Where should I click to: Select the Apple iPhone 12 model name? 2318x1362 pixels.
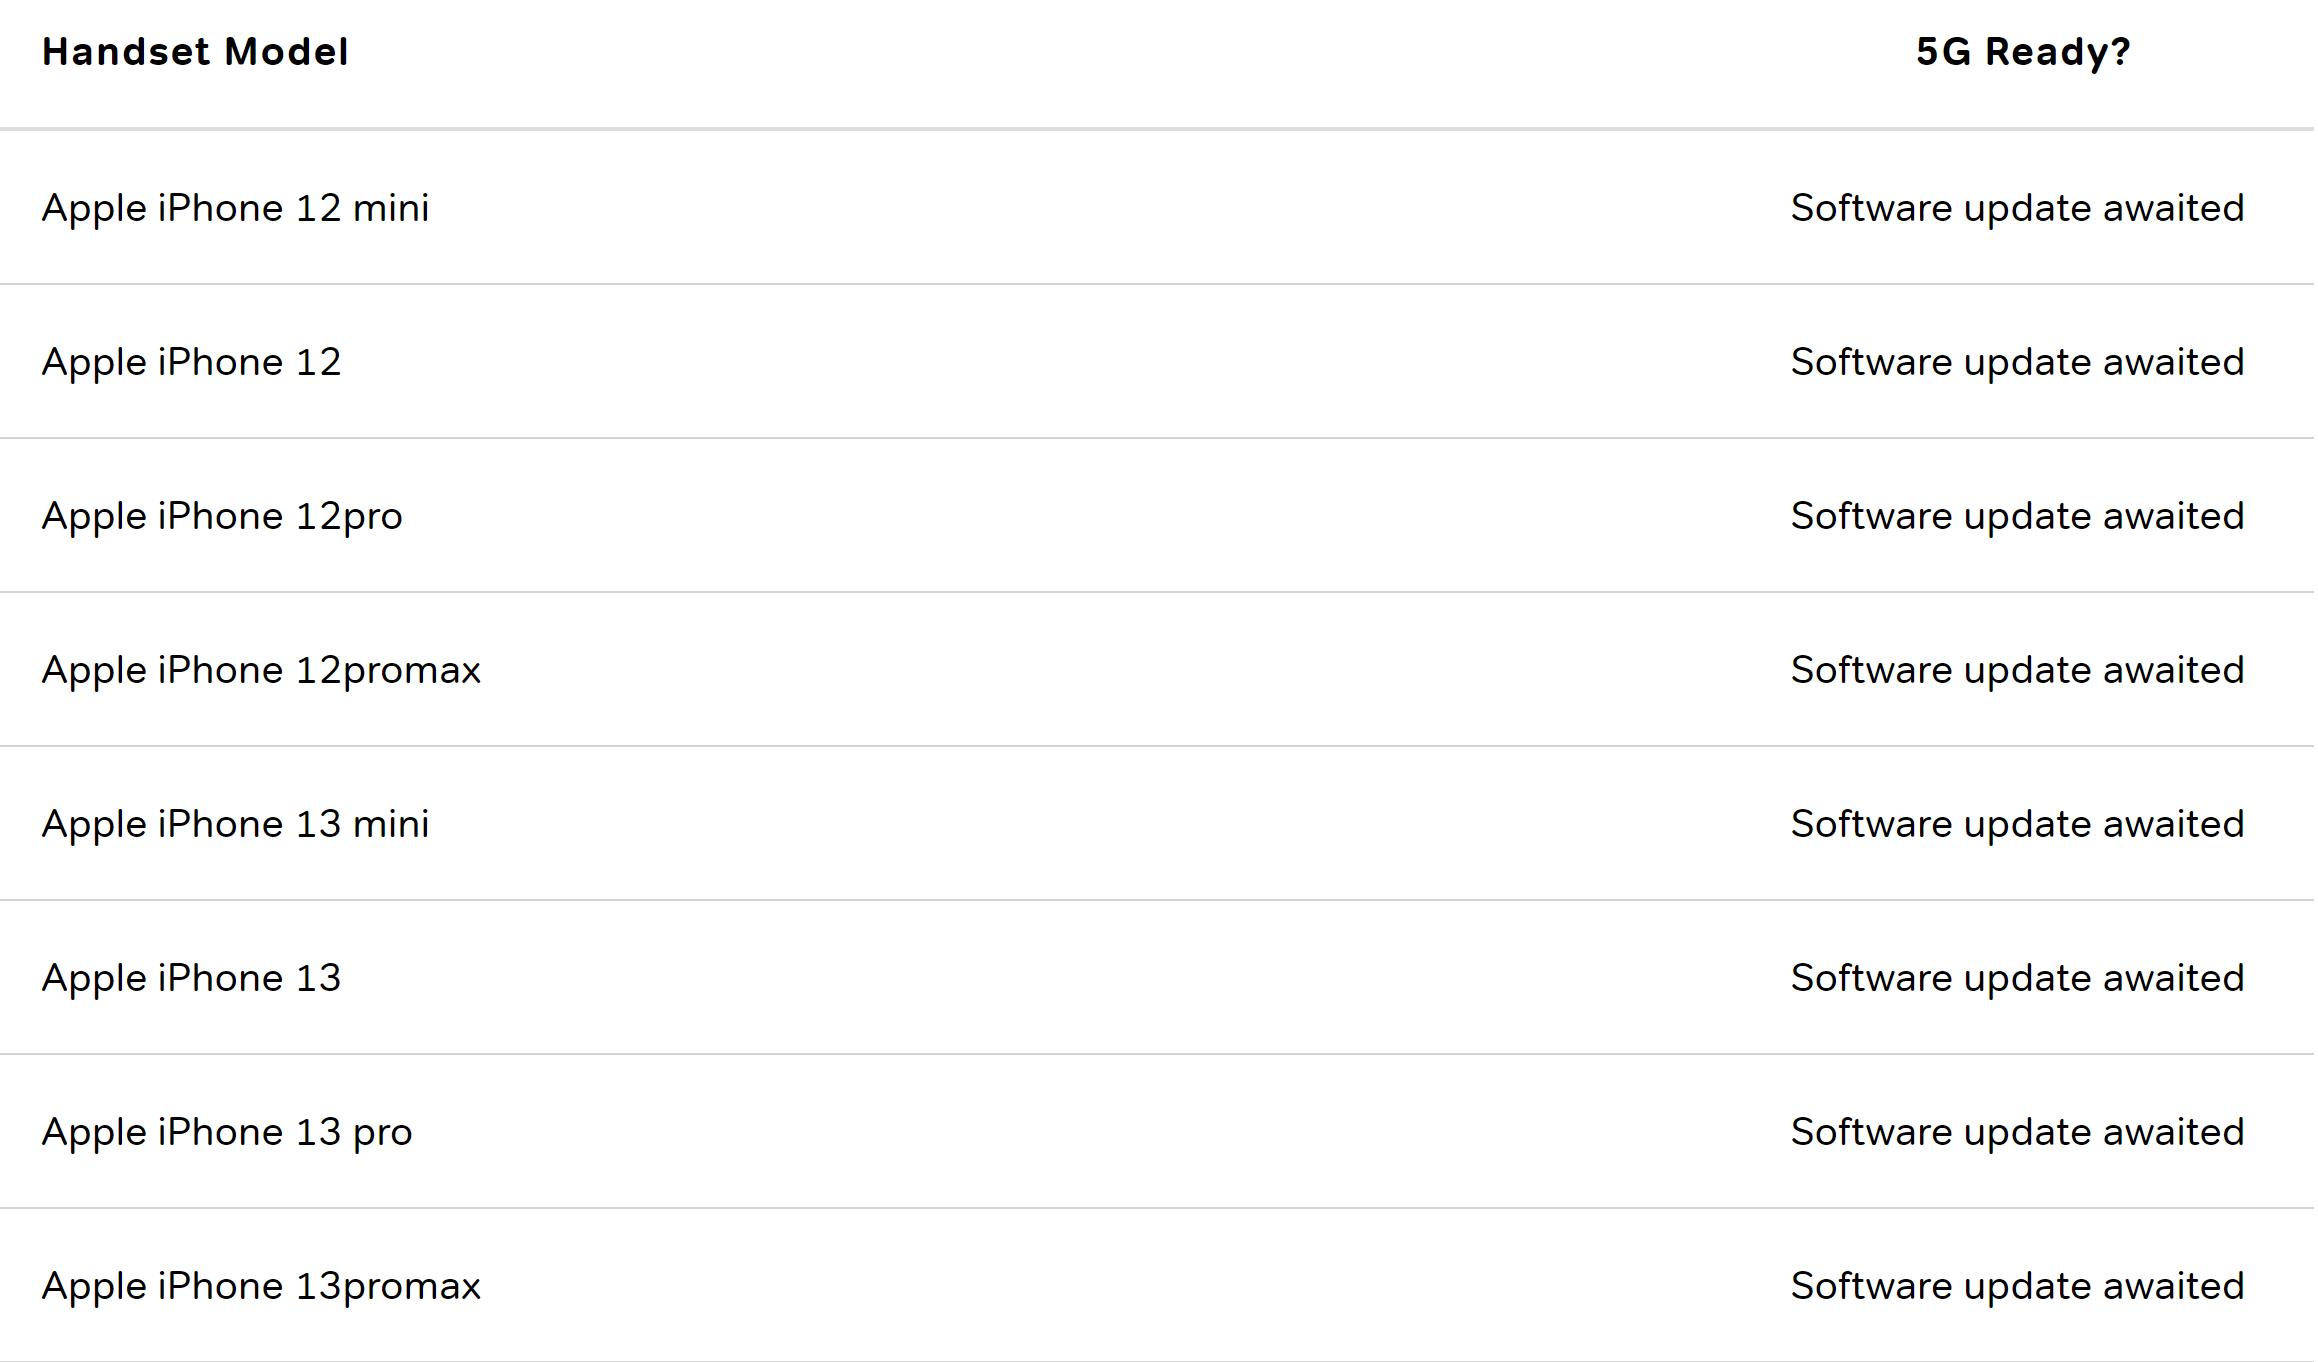tap(191, 362)
